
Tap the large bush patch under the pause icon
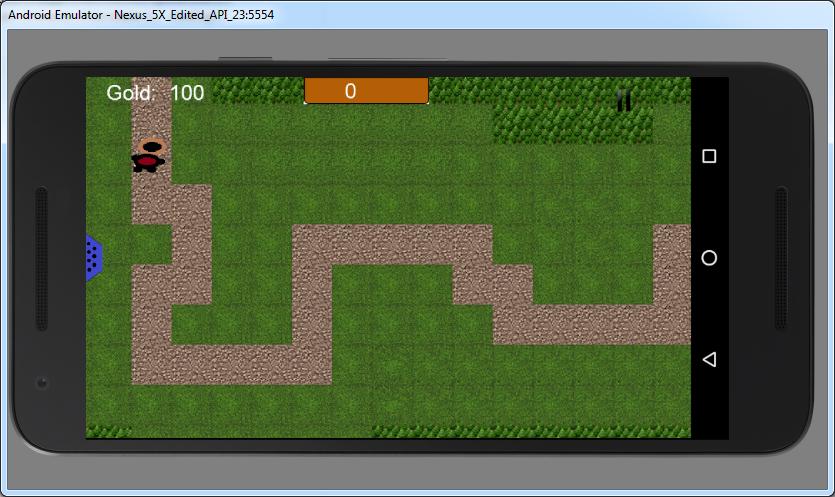(x=572, y=125)
